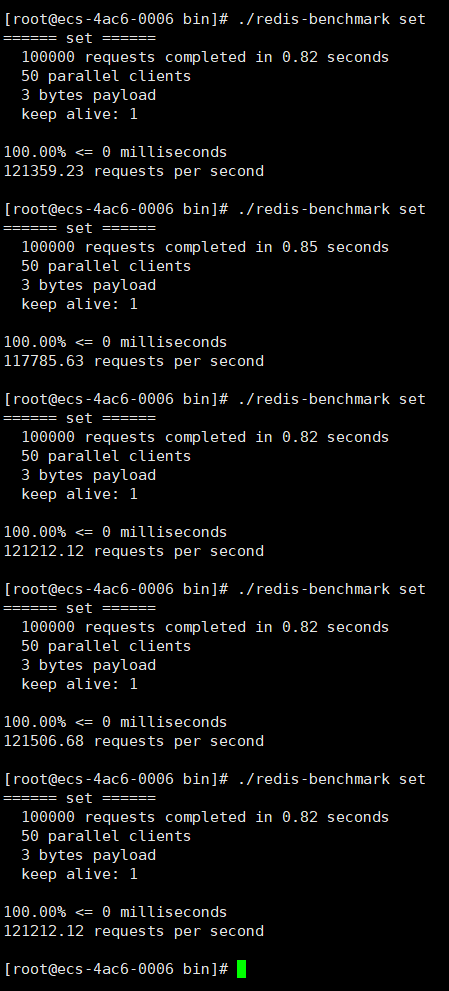Click the first '====== set ======' header

[80, 39]
